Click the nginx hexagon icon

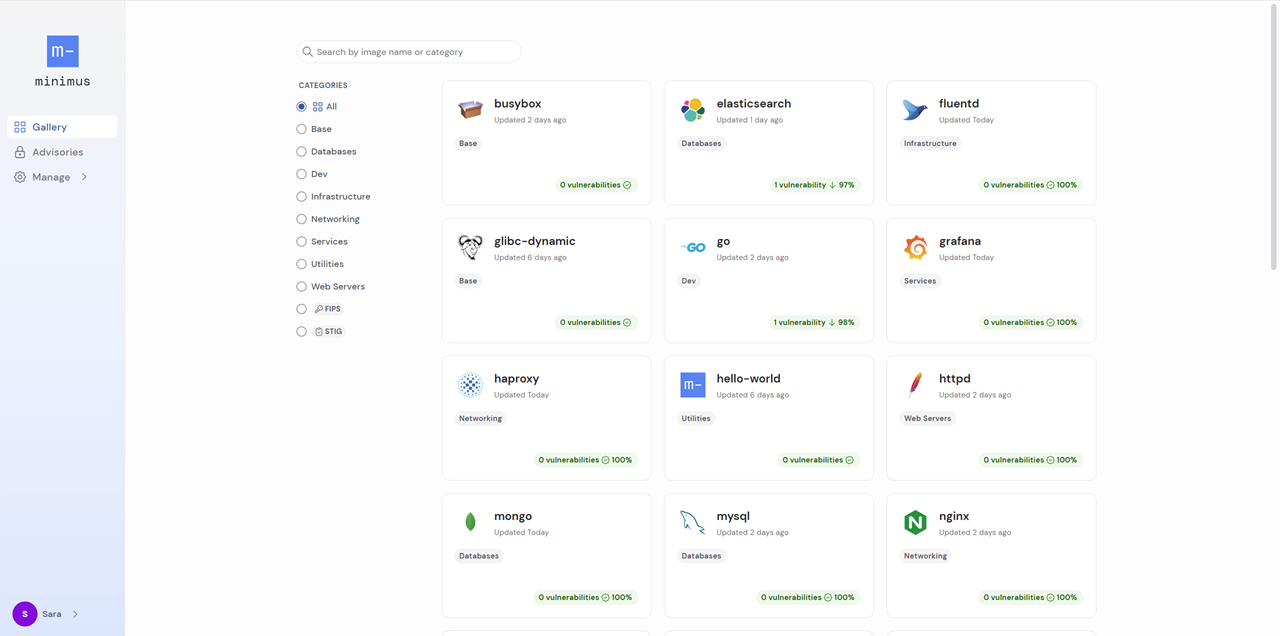(915, 522)
